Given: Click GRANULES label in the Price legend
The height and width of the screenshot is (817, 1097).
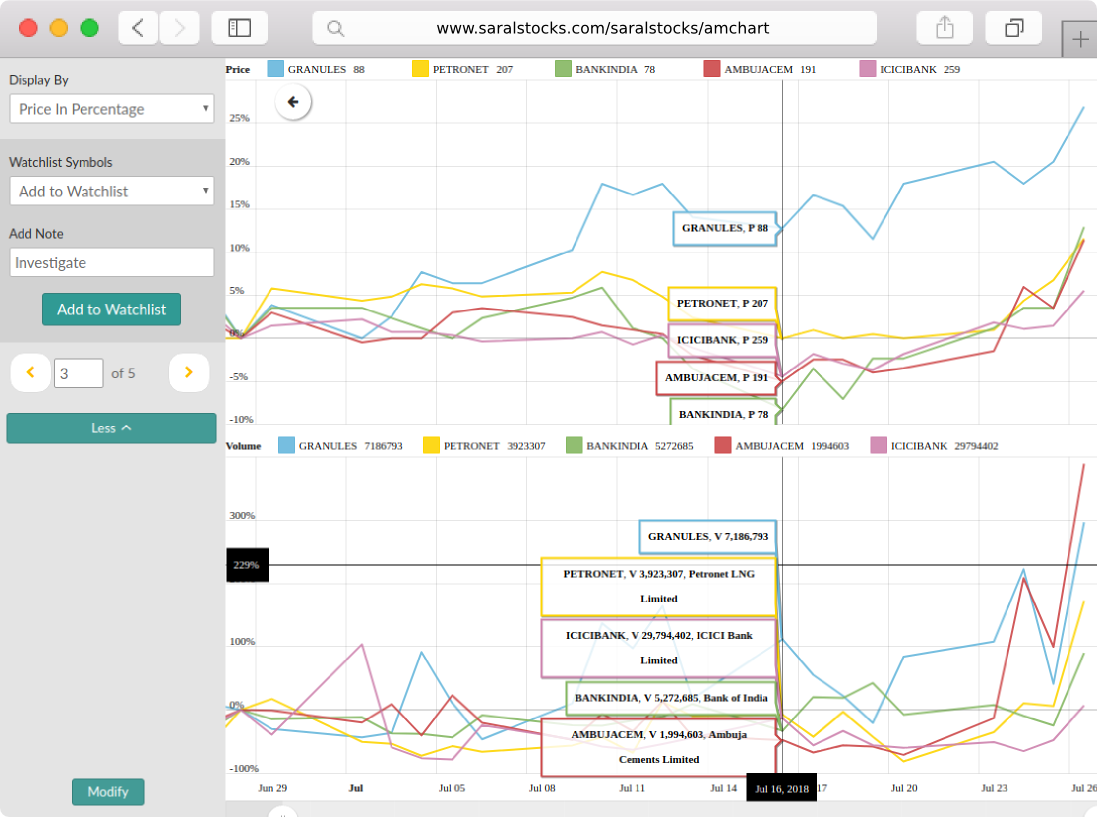Looking at the screenshot, I should pyautogui.click(x=317, y=69).
